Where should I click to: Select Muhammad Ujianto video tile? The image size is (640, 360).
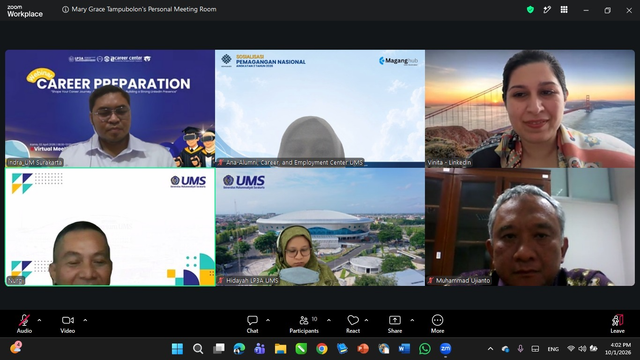click(x=530, y=227)
